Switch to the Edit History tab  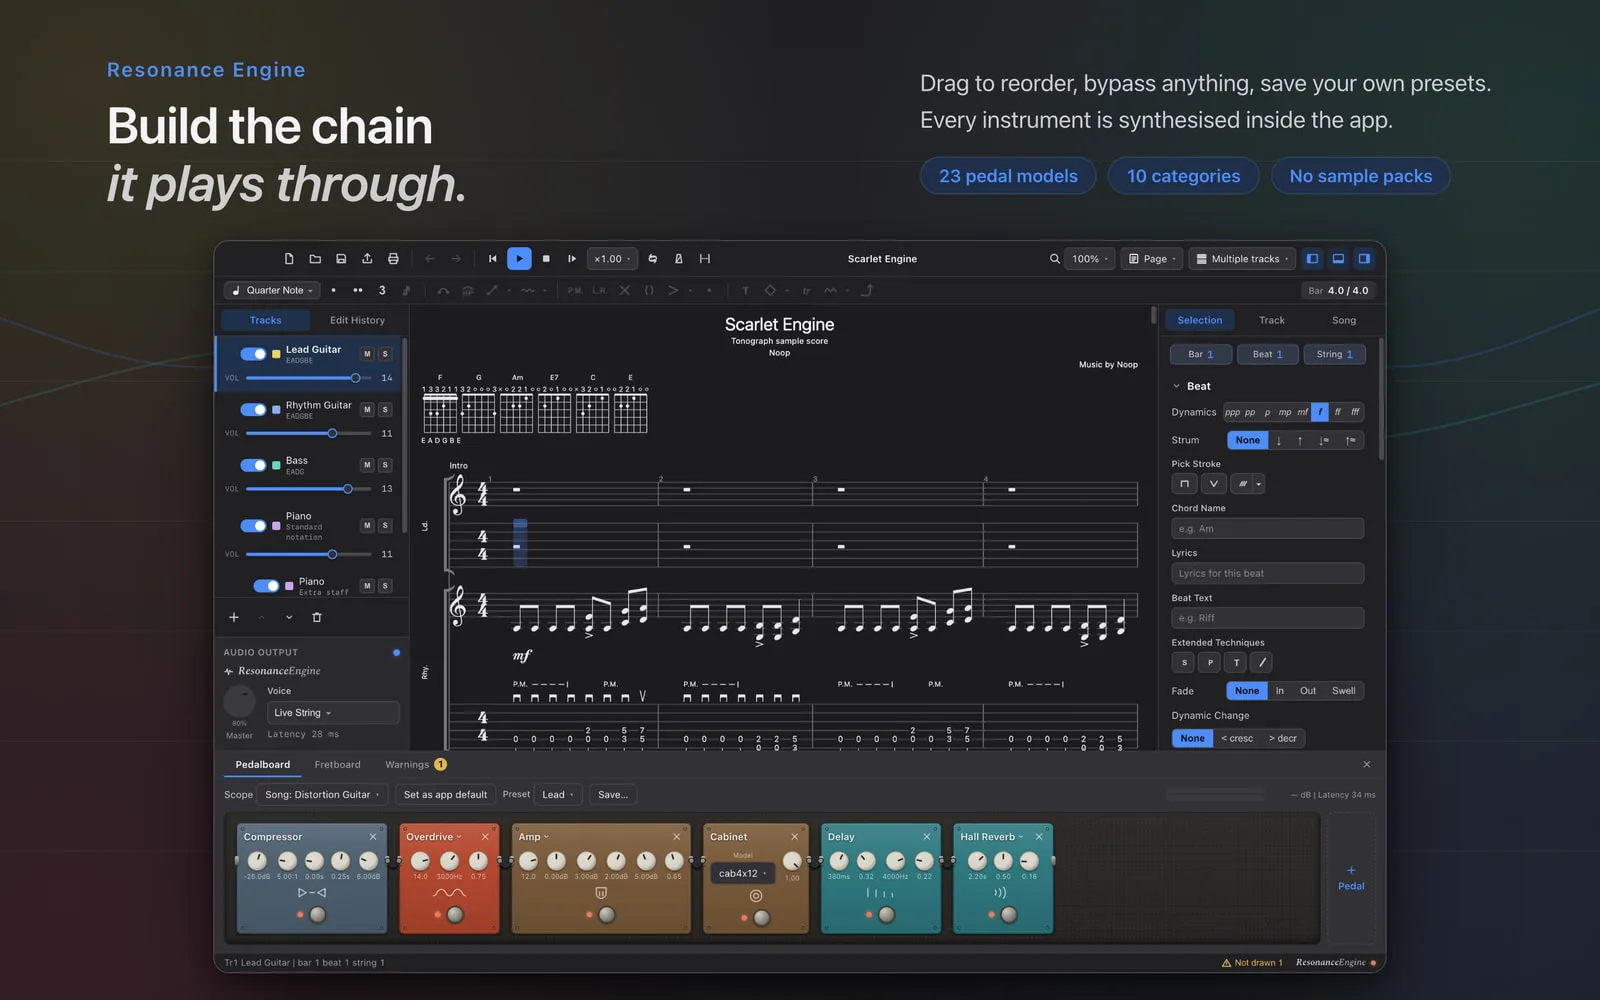point(357,321)
